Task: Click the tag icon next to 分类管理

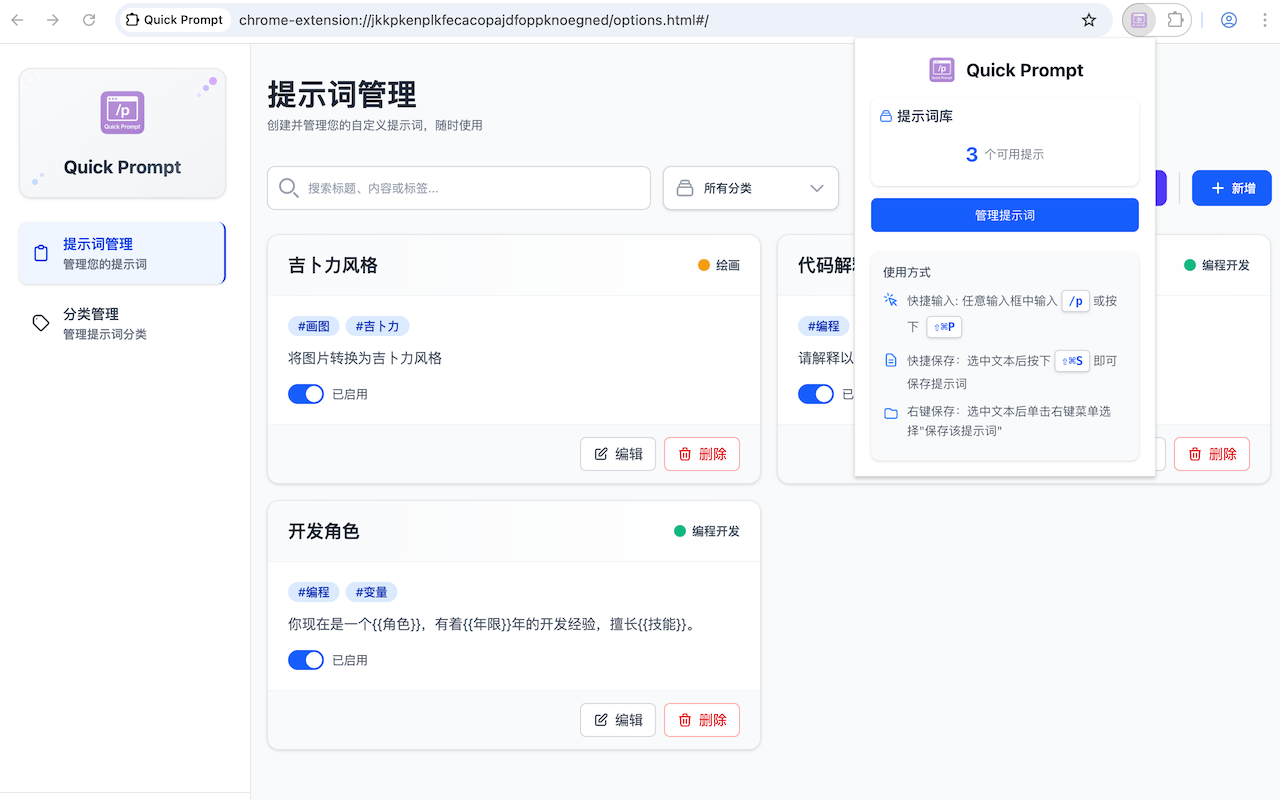Action: point(41,323)
